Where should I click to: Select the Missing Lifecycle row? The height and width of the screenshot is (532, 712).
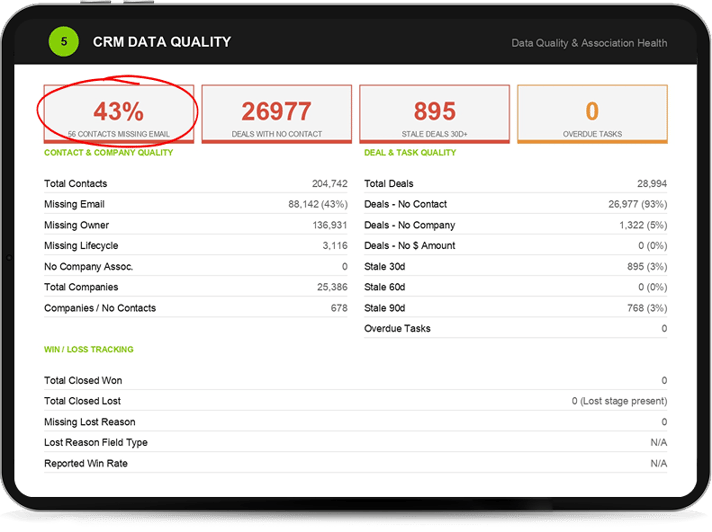(196, 246)
